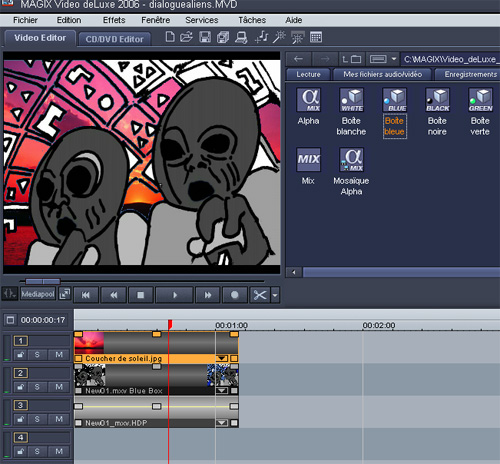500x464 pixels.
Task: Open New01_mxv.HDP clip menu
Action: 222,423
